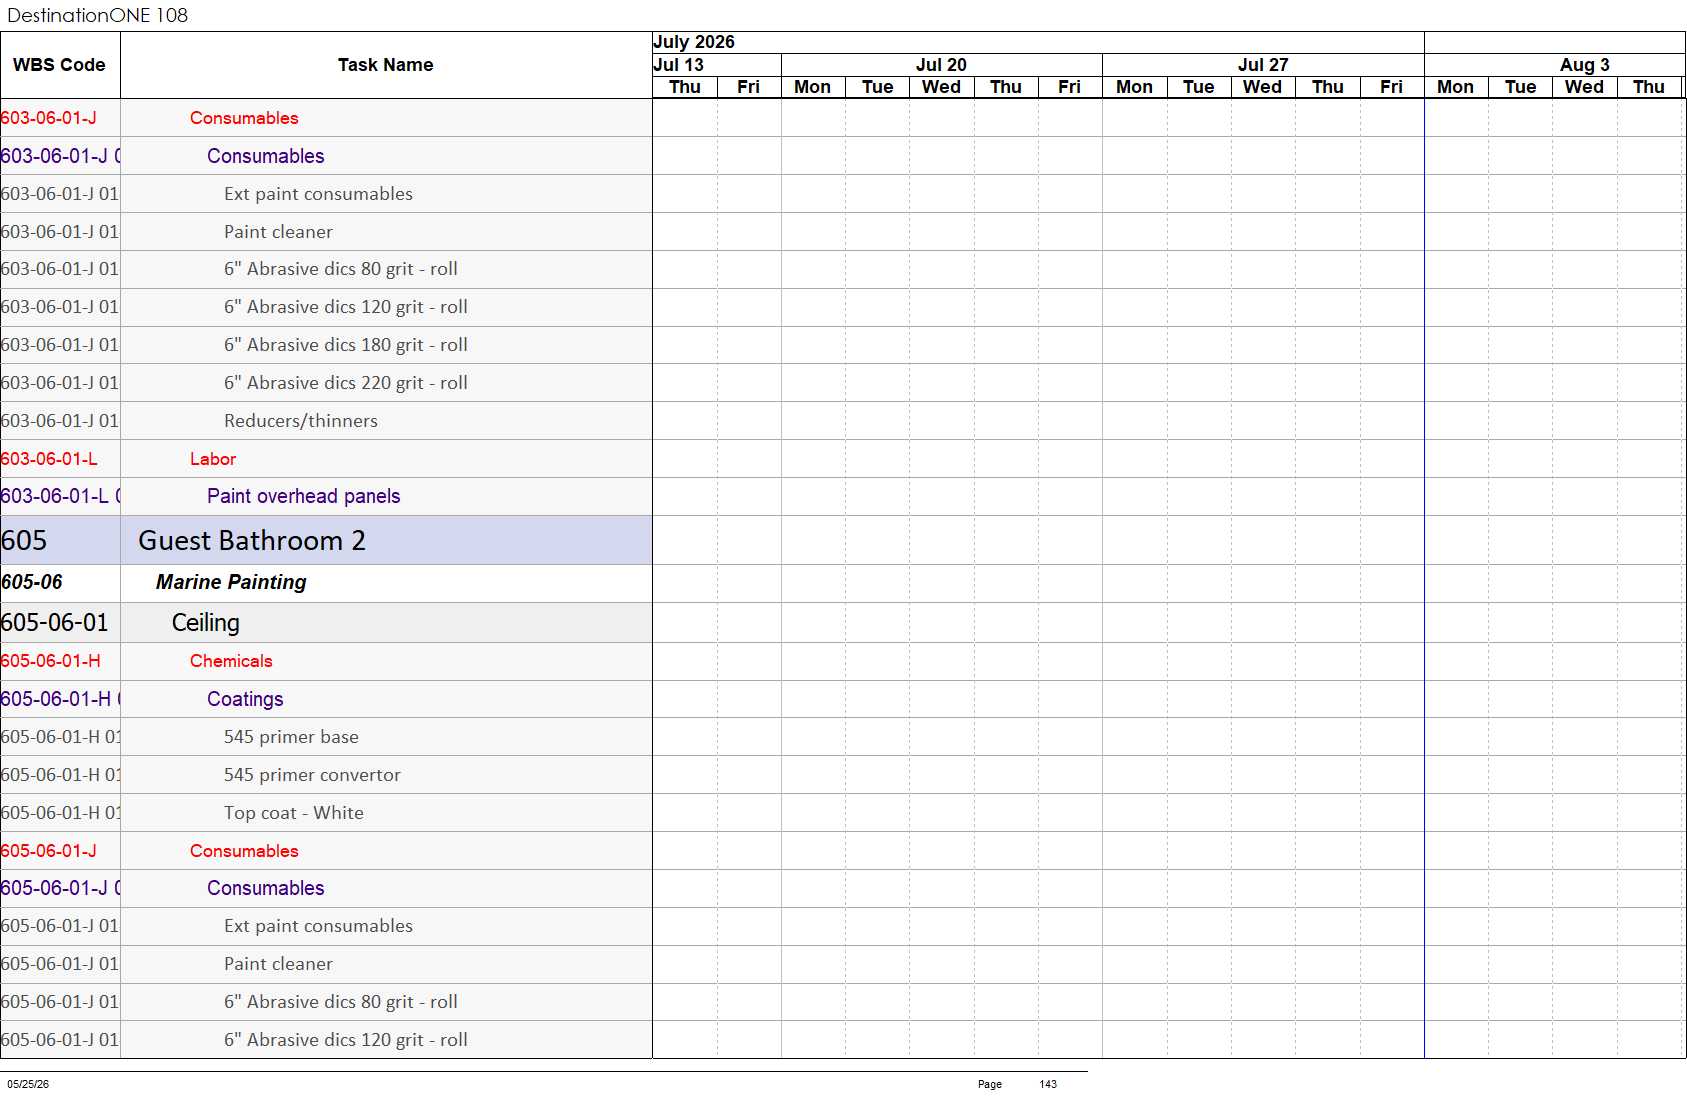
Task: Click WBS code 605
Action: (x=24, y=540)
